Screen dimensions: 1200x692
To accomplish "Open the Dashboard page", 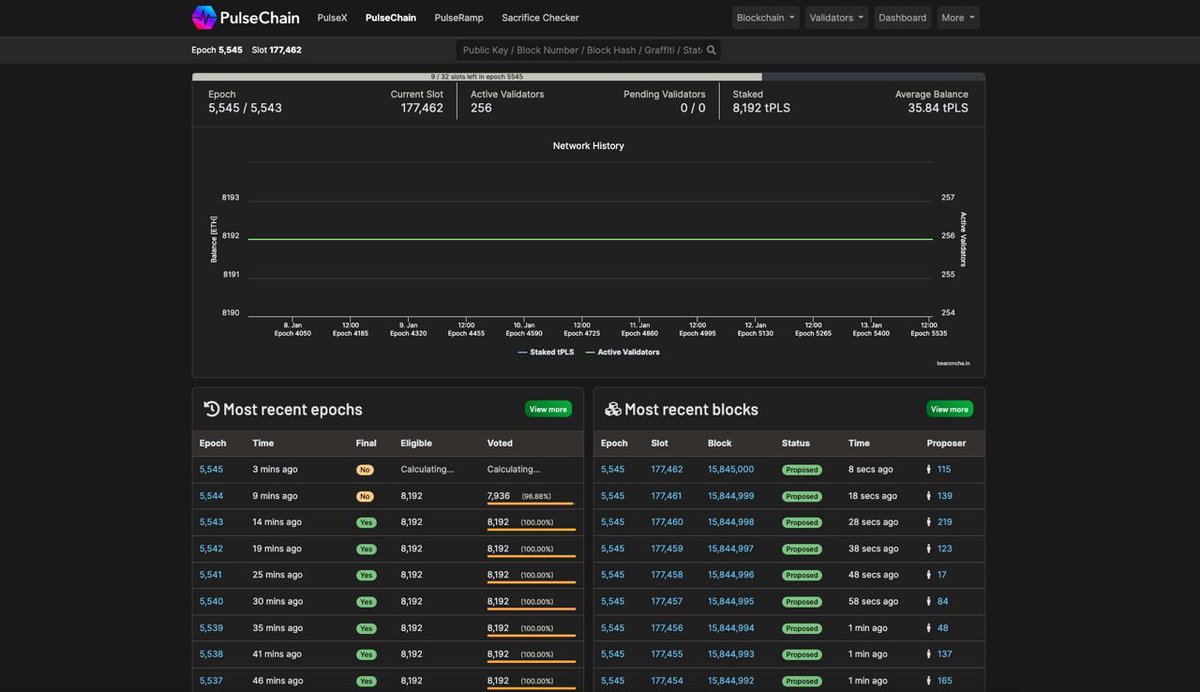I will [902, 18].
